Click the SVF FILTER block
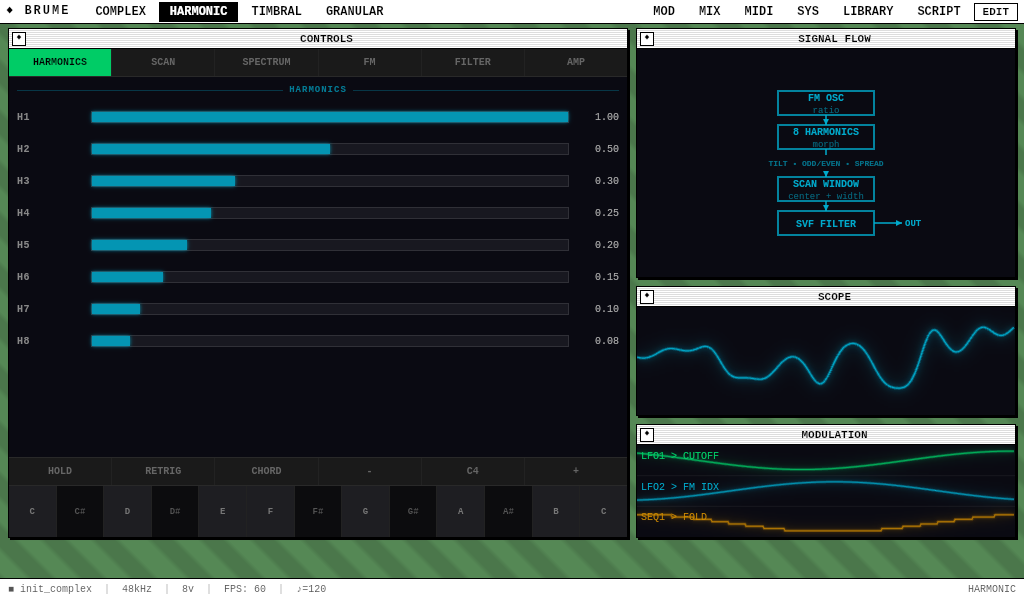This screenshot has width=1024, height=600. coord(826,223)
